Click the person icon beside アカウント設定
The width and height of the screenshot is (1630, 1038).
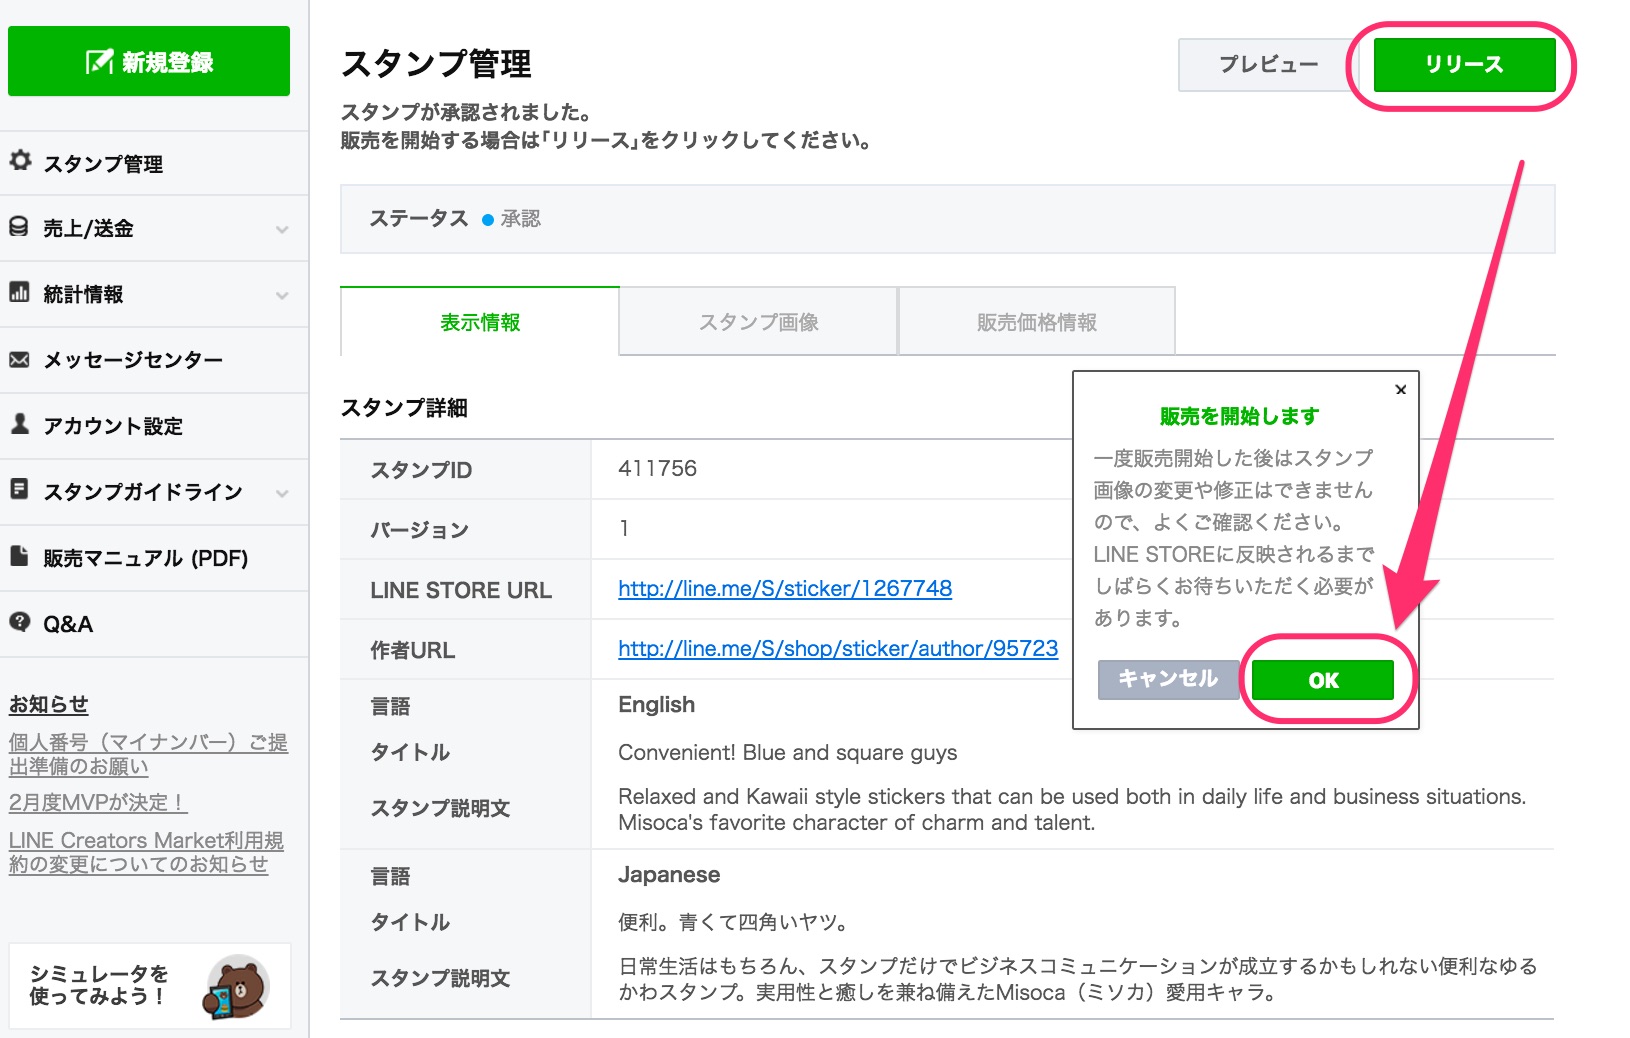[19, 424]
